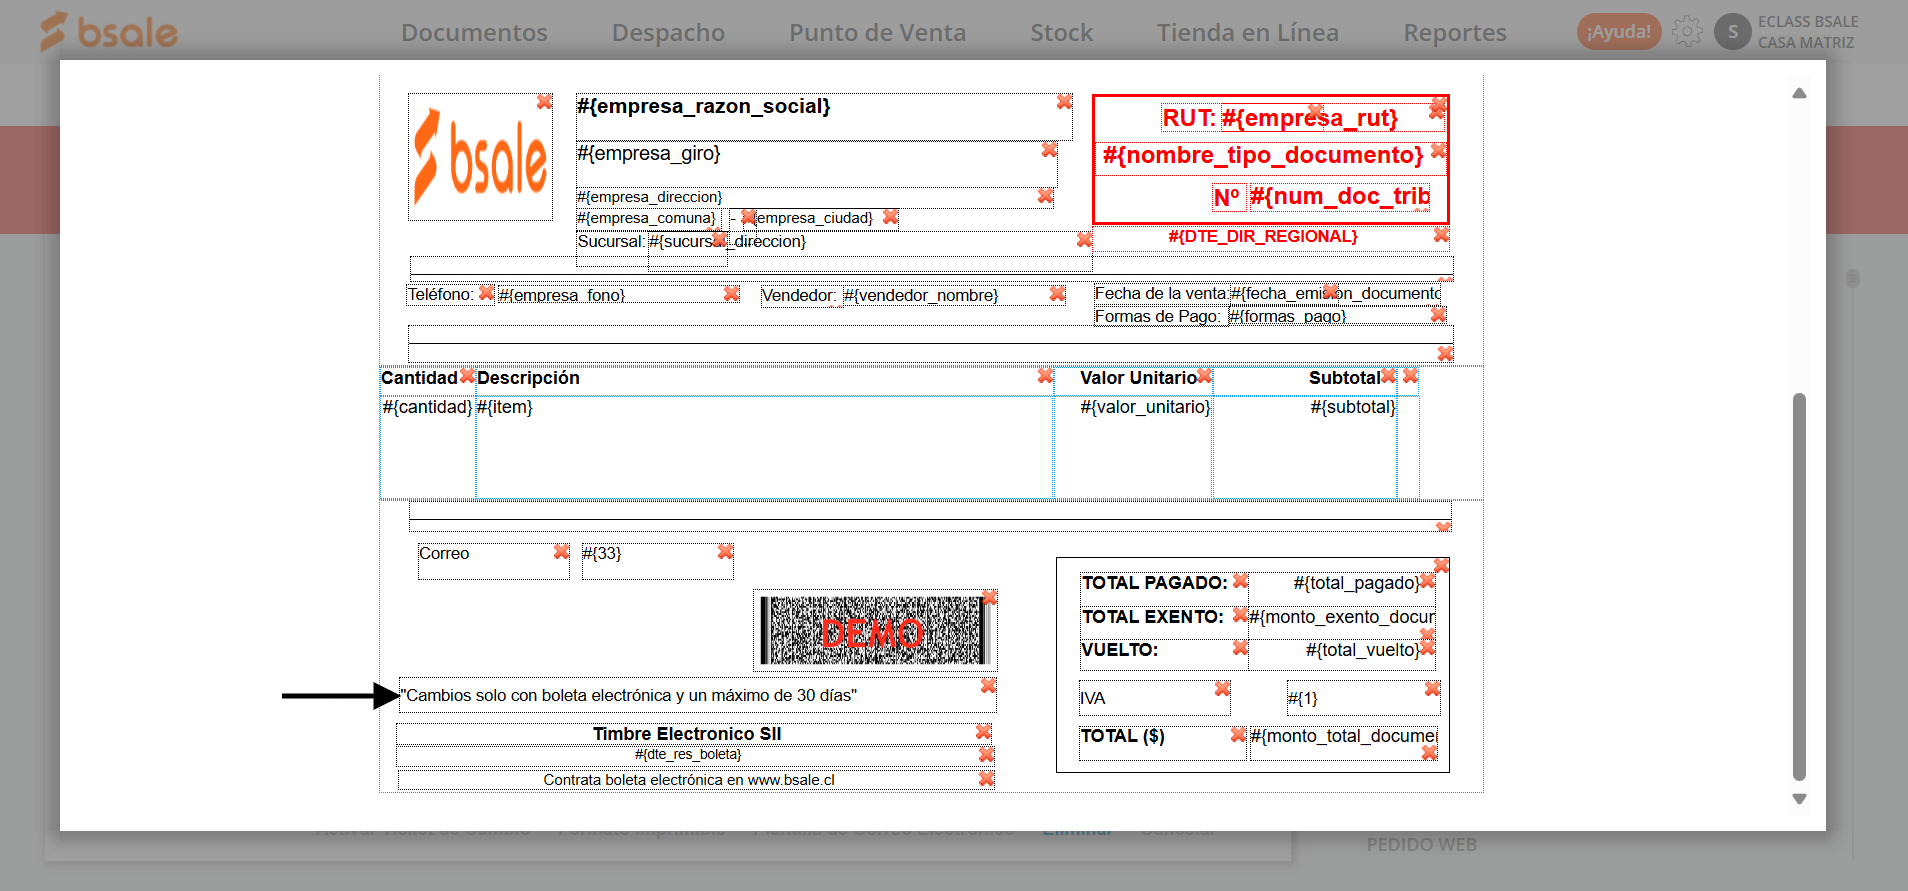Select the Timbre Electronico SII text
Viewport: 1908px width, 891px height.
[x=687, y=734]
